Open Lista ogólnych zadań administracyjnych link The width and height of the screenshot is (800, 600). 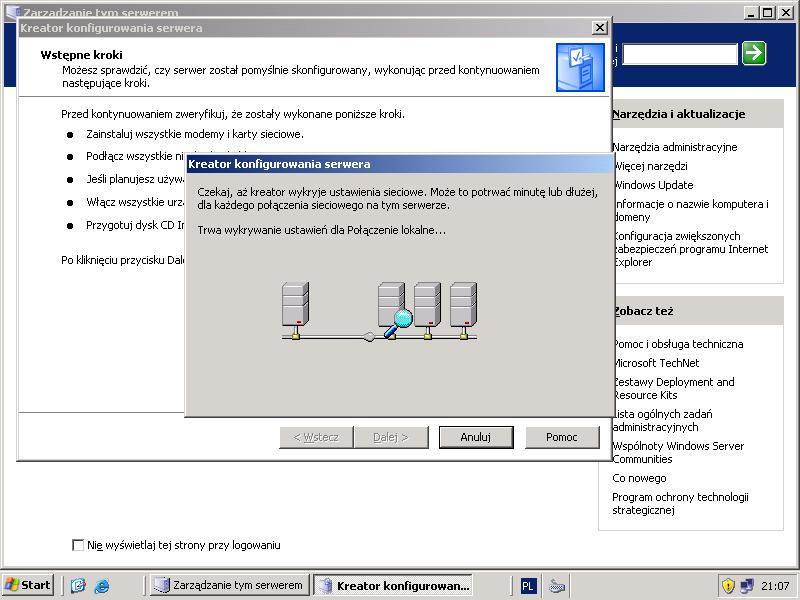point(662,420)
